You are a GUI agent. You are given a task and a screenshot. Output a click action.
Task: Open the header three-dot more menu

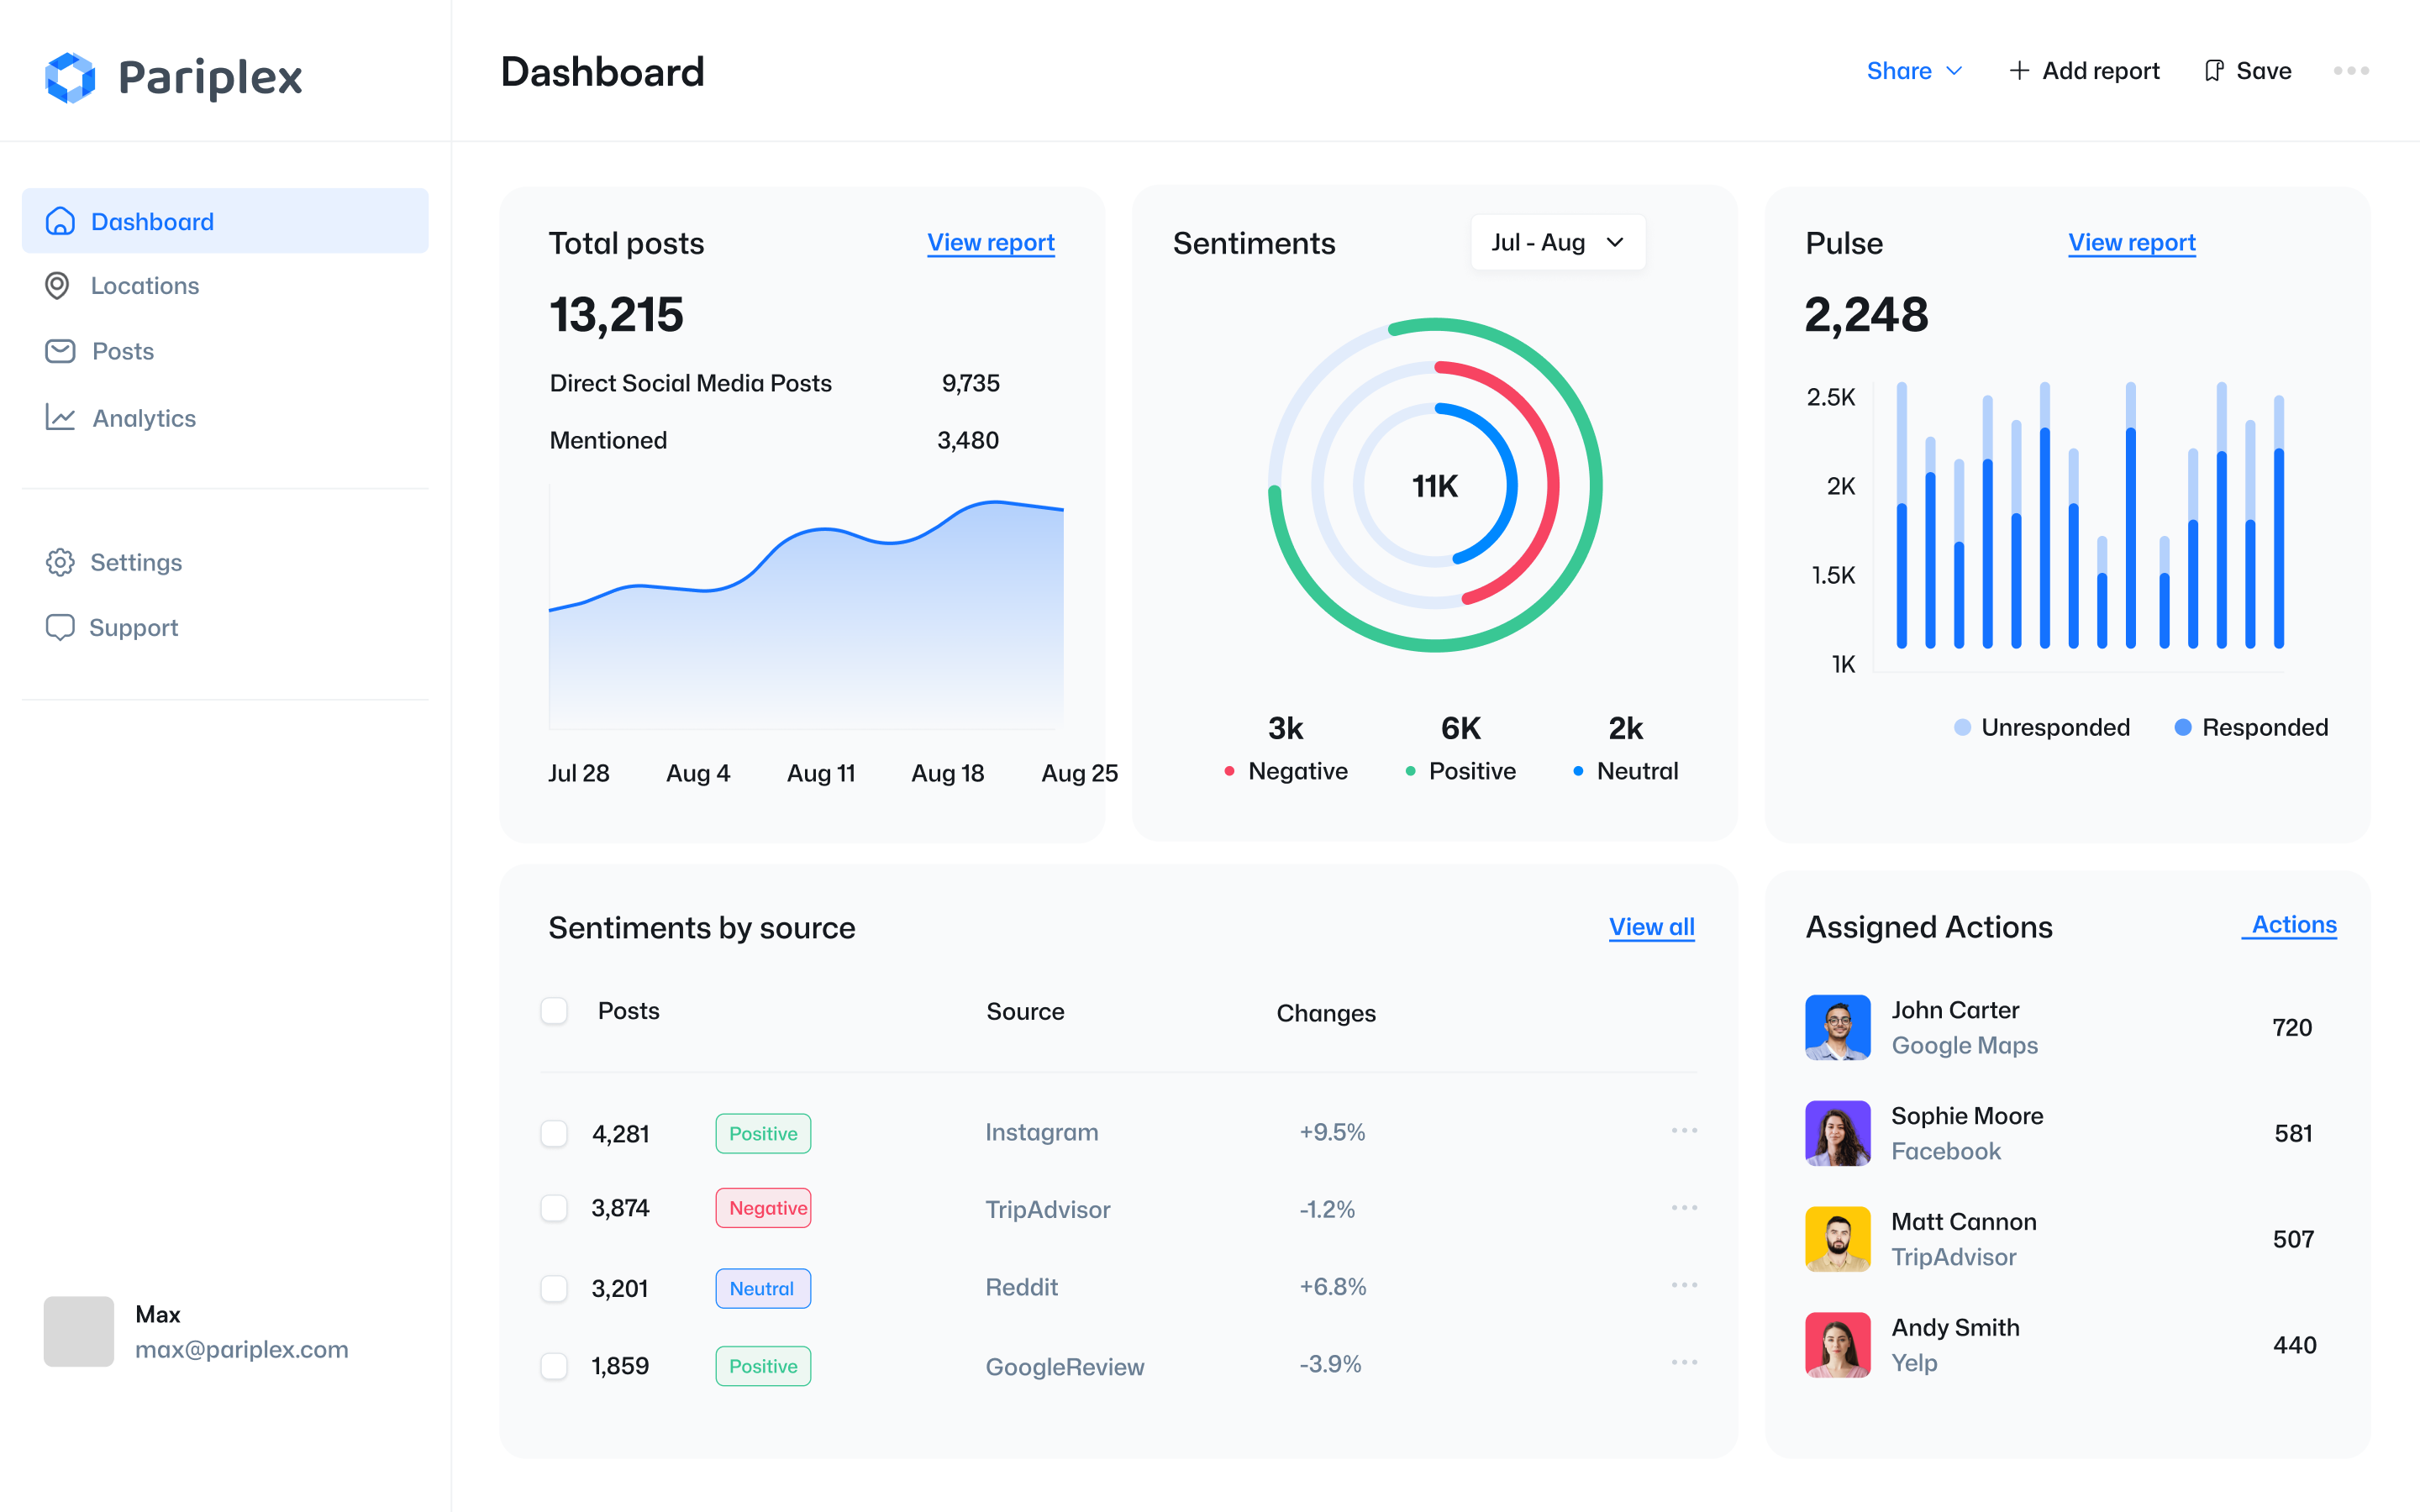coord(2351,71)
